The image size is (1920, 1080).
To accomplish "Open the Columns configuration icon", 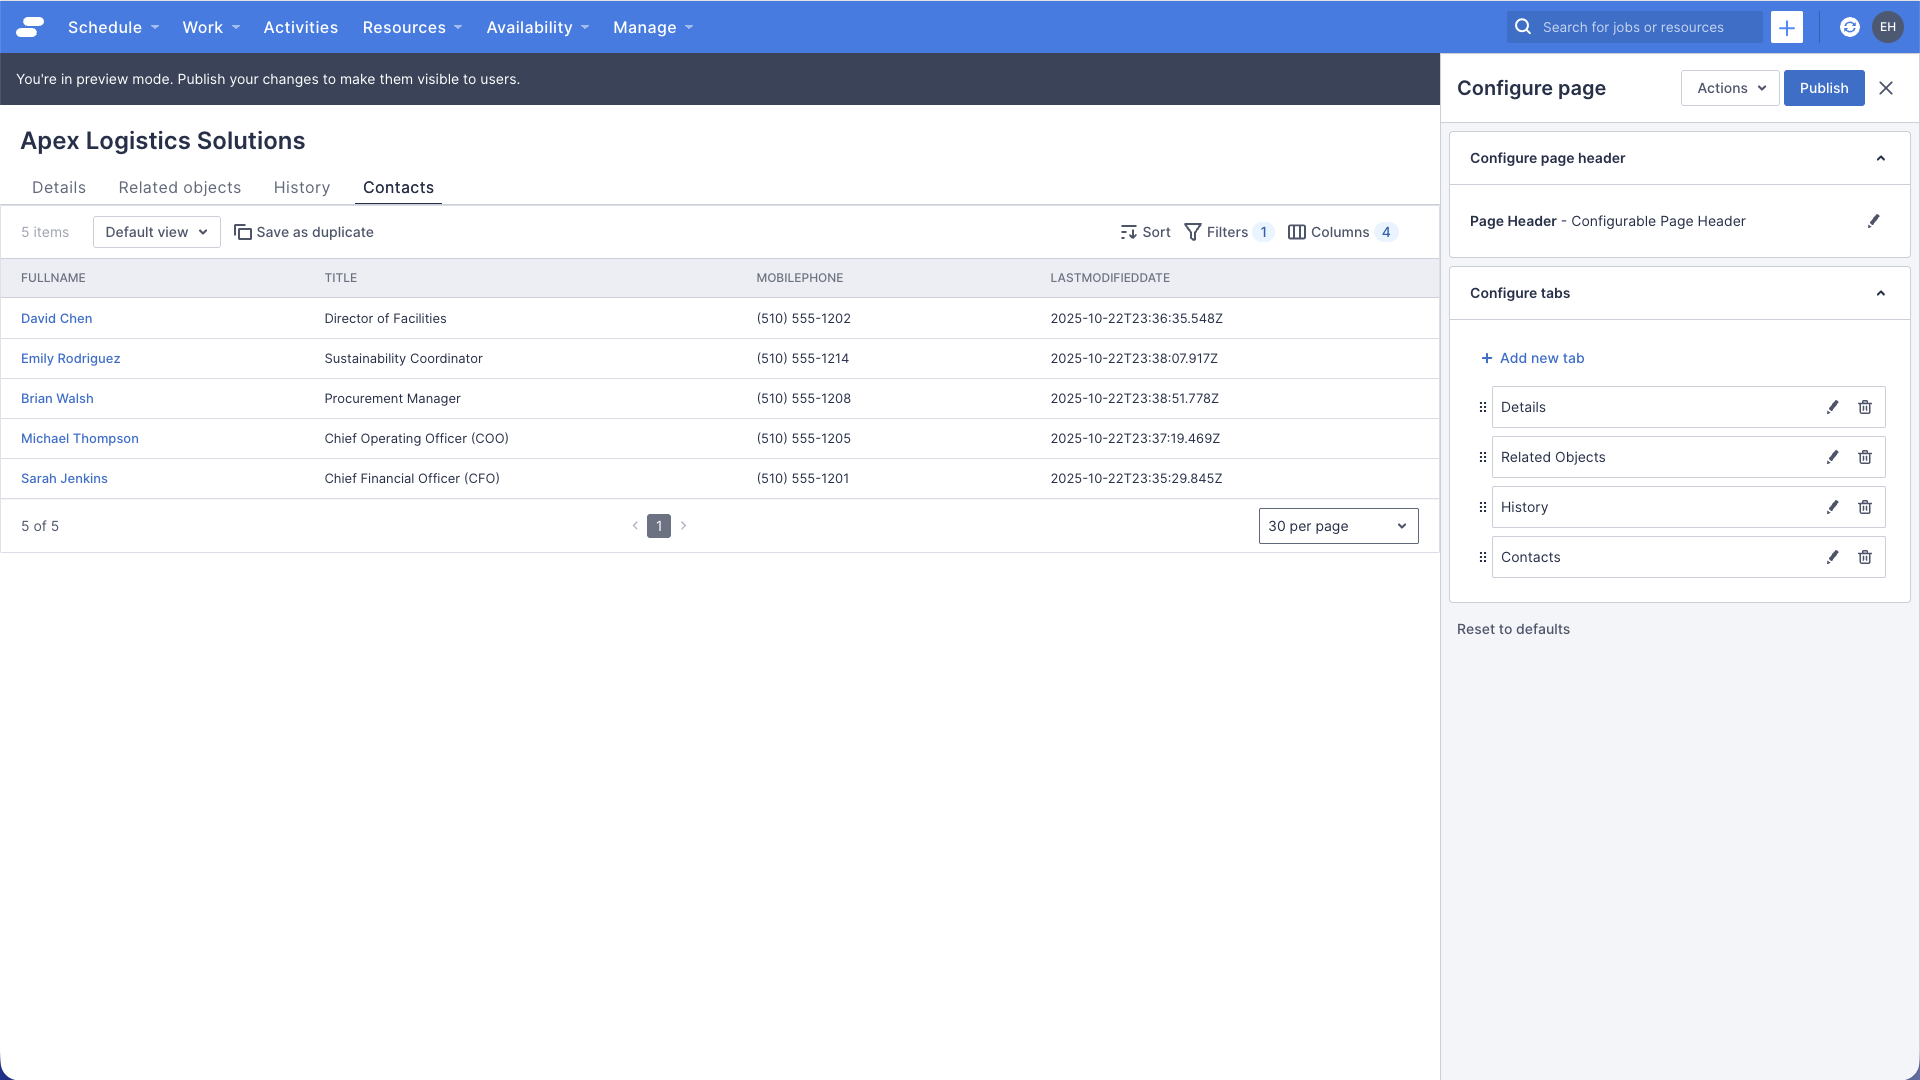I will tap(1297, 231).
